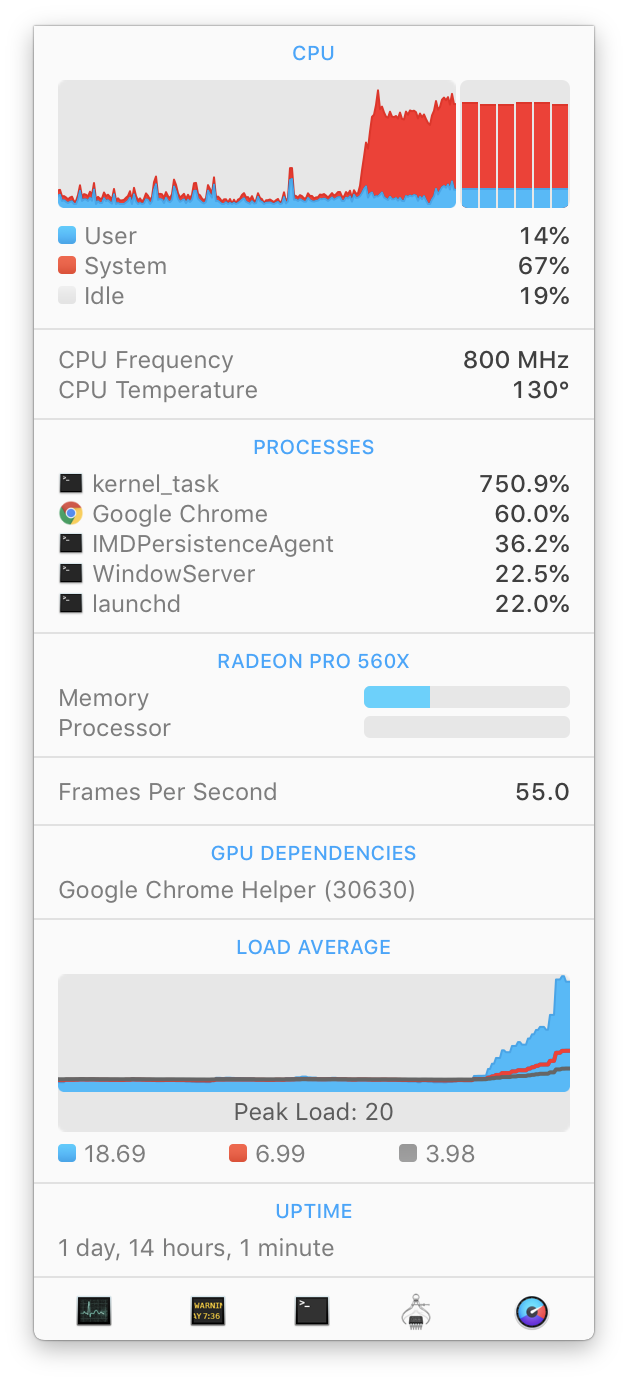Open Activity Monitor from bottom bar
628x1382 pixels.
click(94, 1311)
